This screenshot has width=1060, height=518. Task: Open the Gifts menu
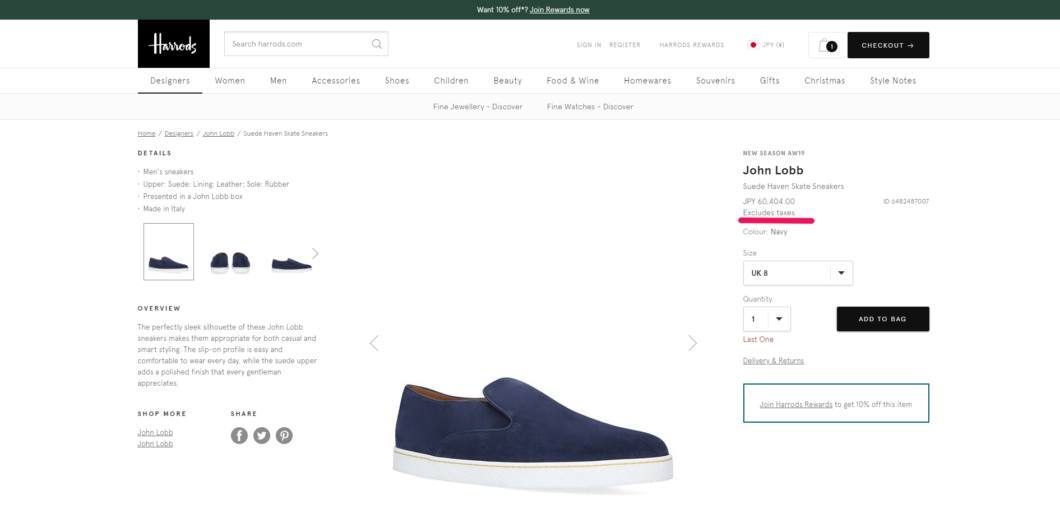tap(769, 80)
